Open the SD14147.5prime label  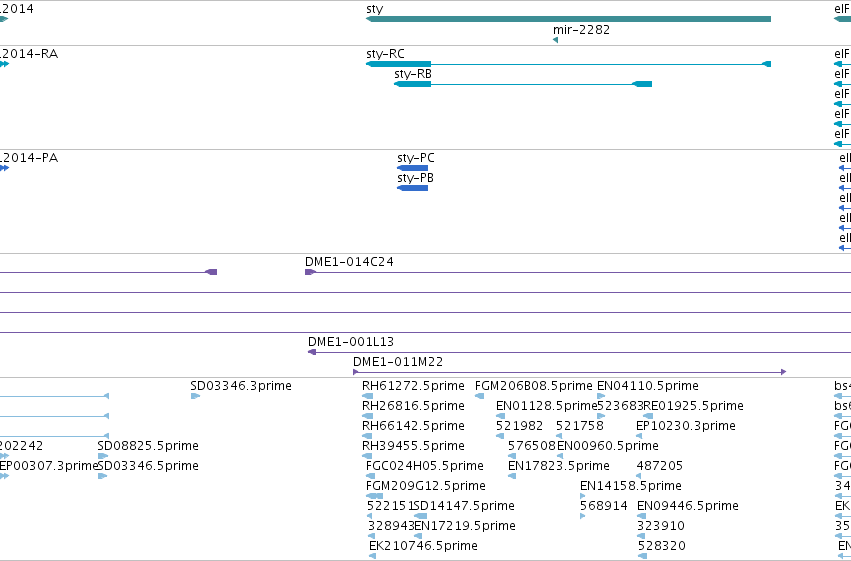coord(464,507)
